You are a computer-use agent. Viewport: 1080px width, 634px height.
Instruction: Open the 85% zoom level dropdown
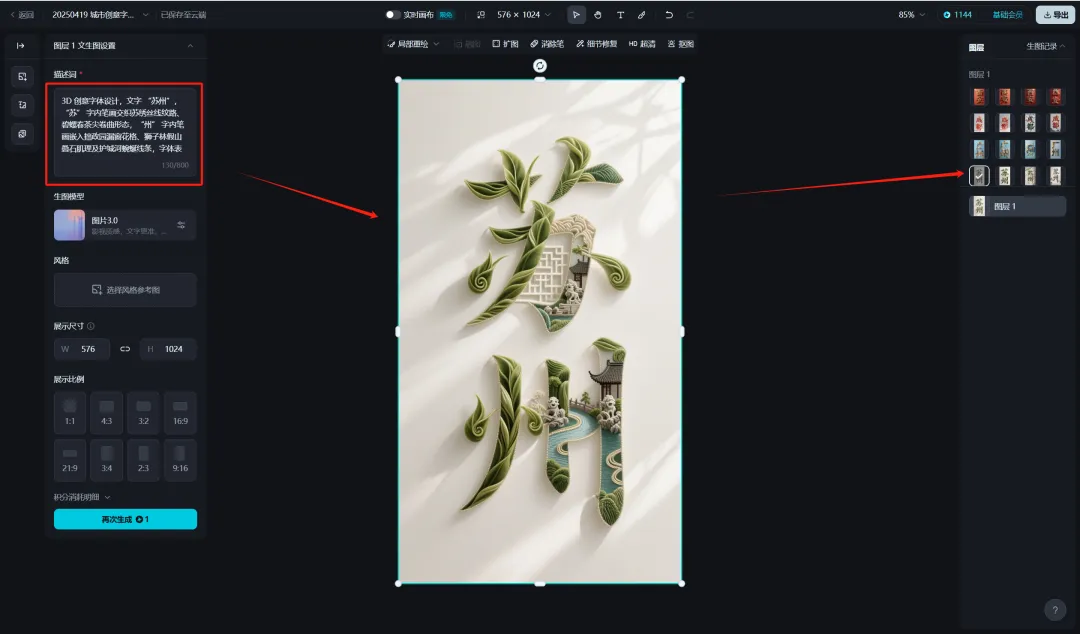pos(911,14)
